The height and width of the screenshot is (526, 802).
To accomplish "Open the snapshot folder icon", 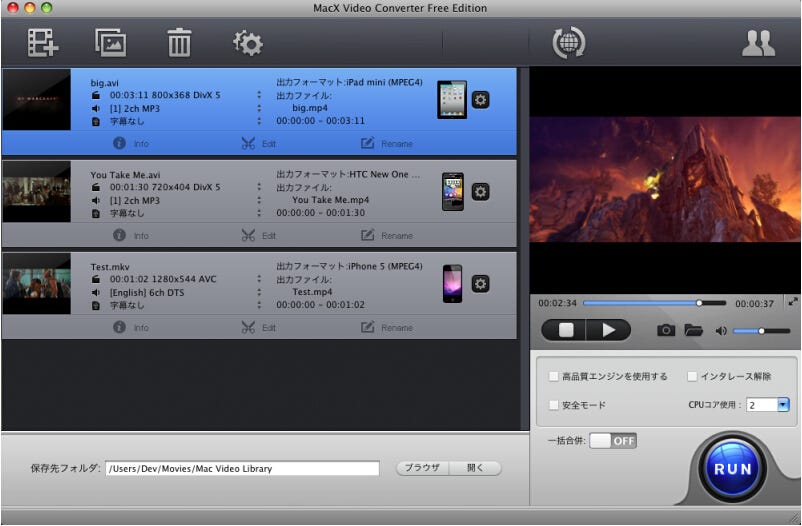I will point(694,331).
